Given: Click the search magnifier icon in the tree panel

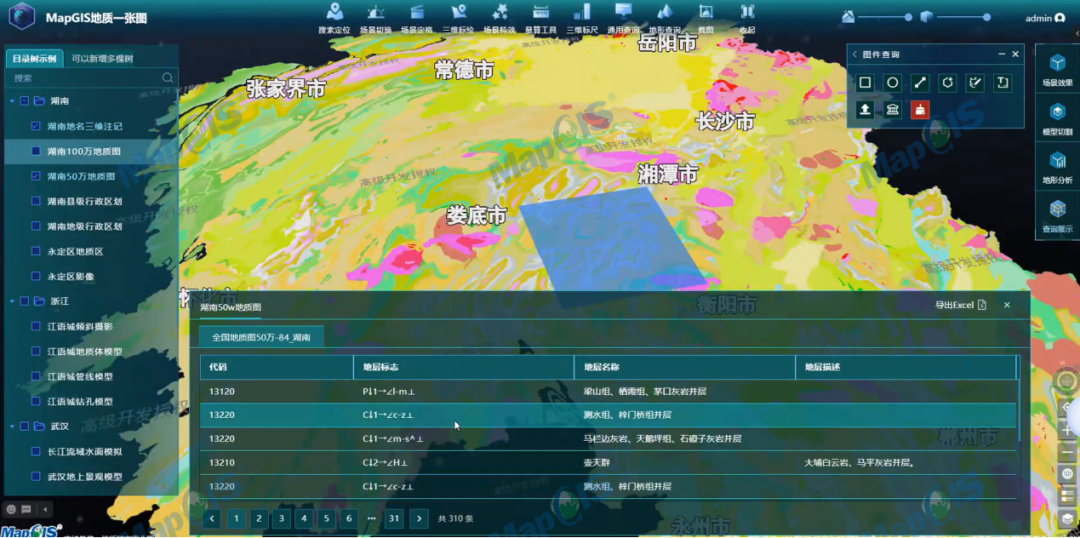Looking at the screenshot, I should (x=167, y=78).
